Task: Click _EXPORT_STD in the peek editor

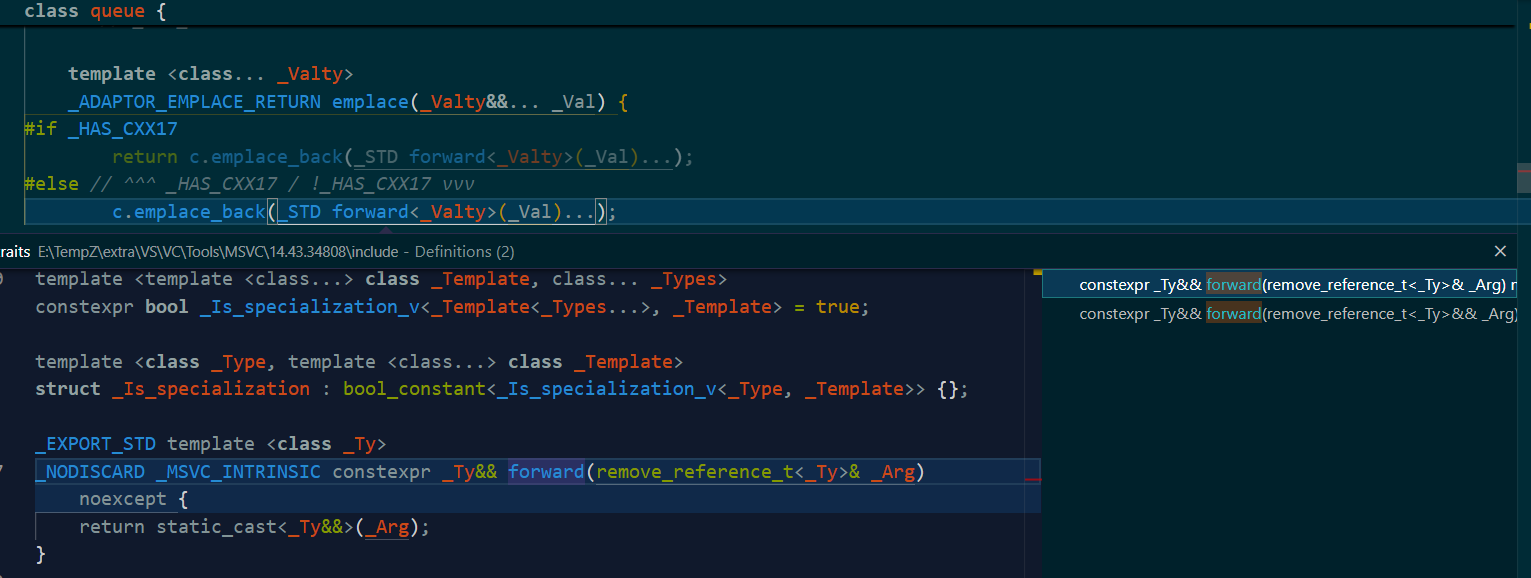Action: tap(95, 444)
